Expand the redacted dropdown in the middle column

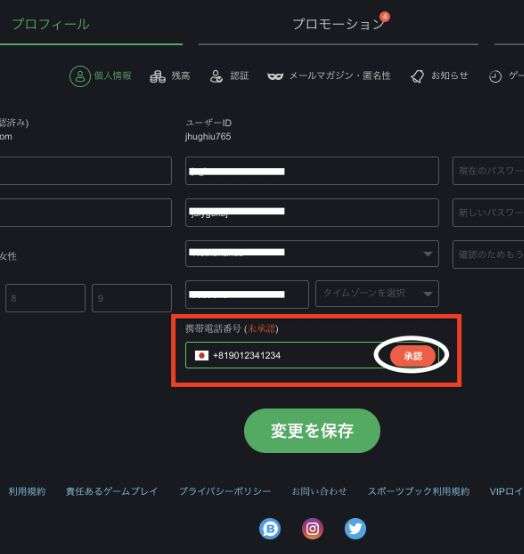[x=312, y=254]
